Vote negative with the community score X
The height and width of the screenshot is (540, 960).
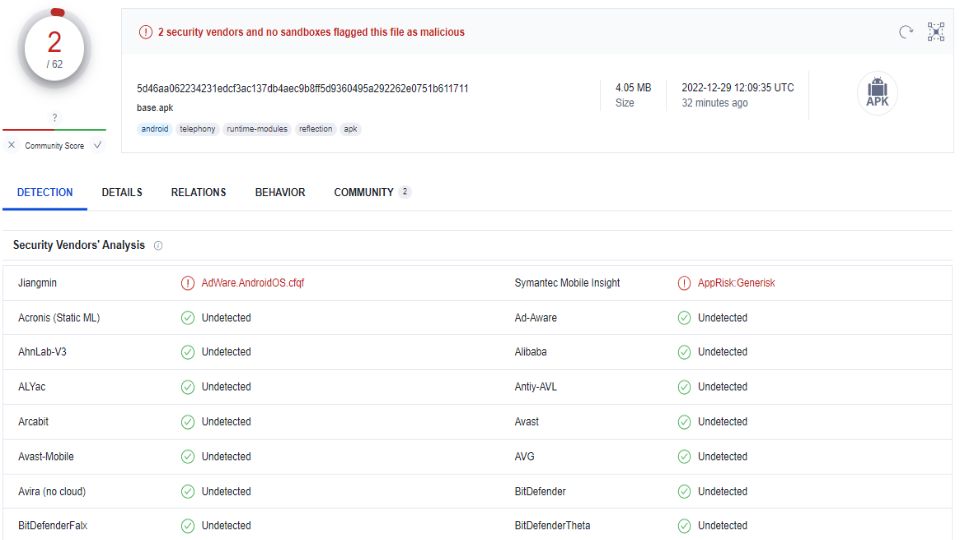(x=11, y=146)
